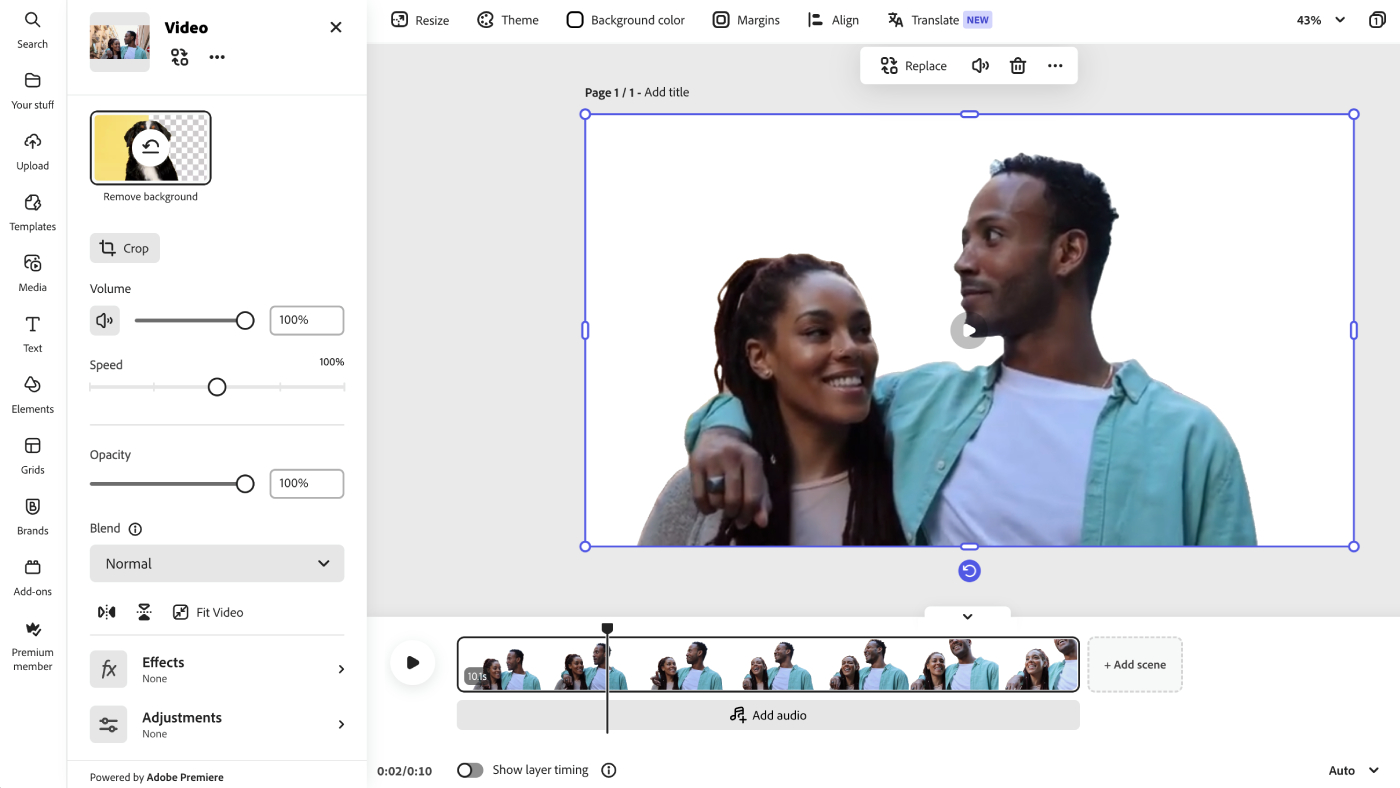1400x788 pixels.
Task: Click the Fit Video button
Action: click(x=208, y=612)
